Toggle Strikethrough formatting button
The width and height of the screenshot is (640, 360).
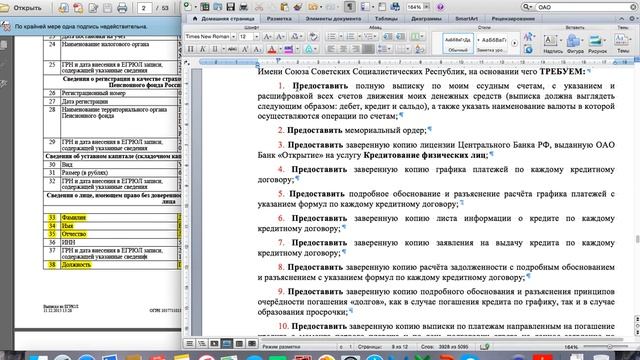coord(232,49)
